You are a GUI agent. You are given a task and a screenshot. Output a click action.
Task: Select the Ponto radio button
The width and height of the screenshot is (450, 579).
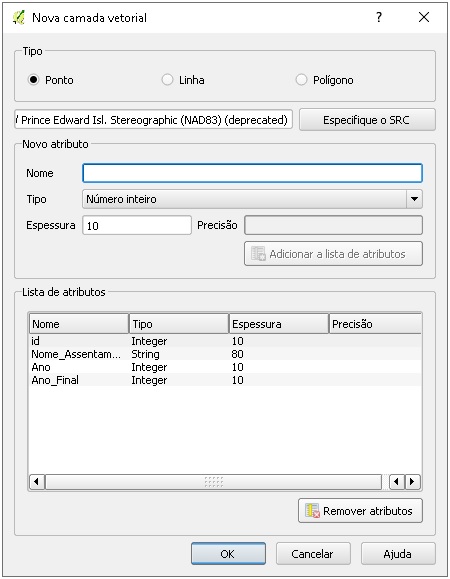pyautogui.click(x=33, y=80)
